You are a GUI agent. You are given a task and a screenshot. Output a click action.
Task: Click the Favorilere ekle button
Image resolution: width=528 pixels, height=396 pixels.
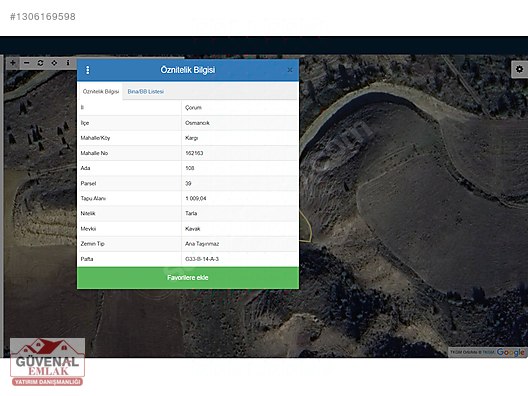[x=188, y=278]
